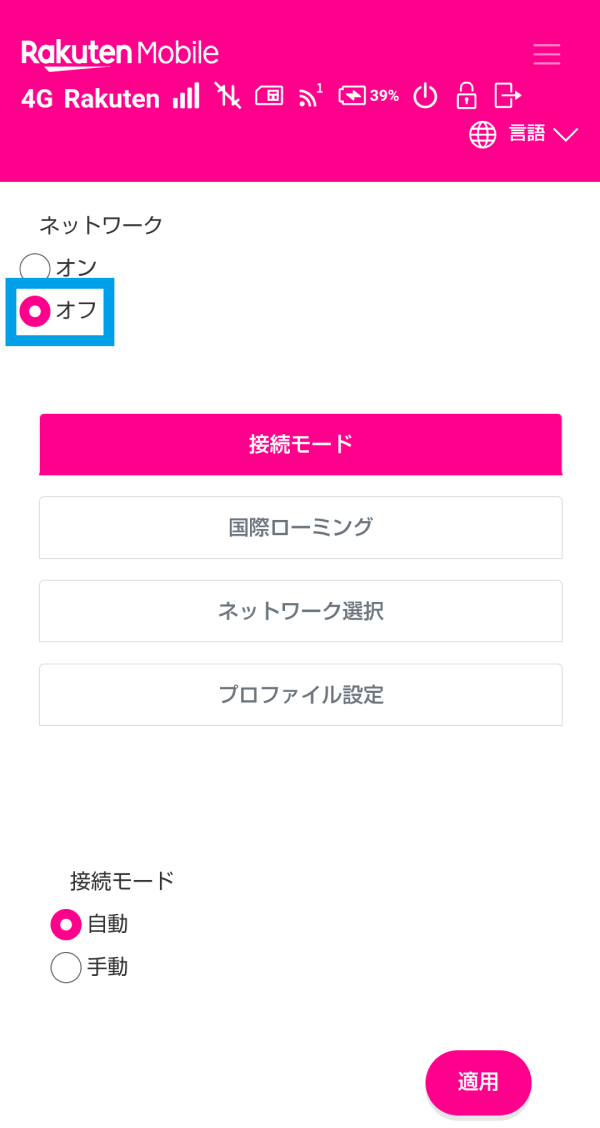Screen dimensions: 600x1128
Task: Select network オフ radio button
Action: tap(36, 311)
